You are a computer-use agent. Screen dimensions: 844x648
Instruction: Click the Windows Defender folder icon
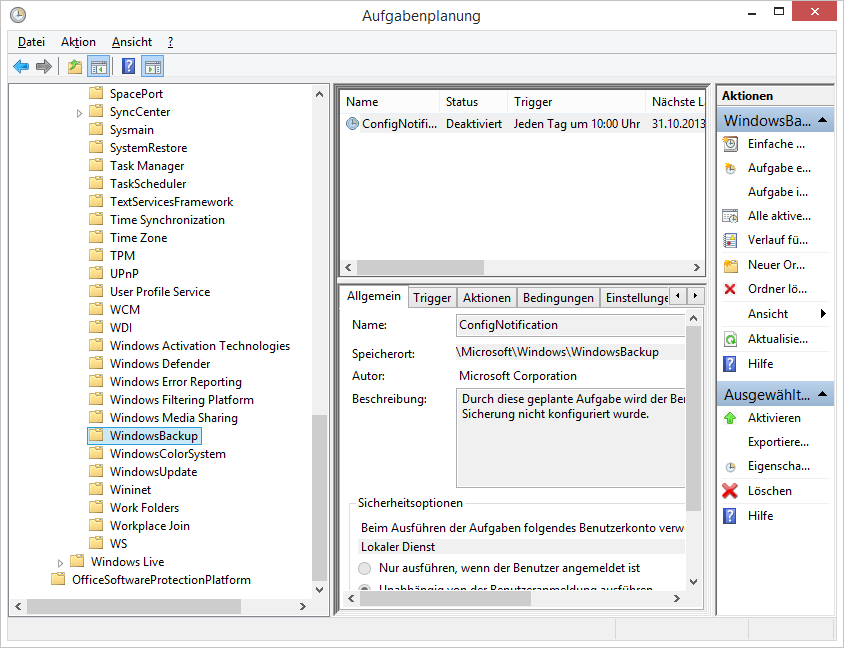click(96, 363)
